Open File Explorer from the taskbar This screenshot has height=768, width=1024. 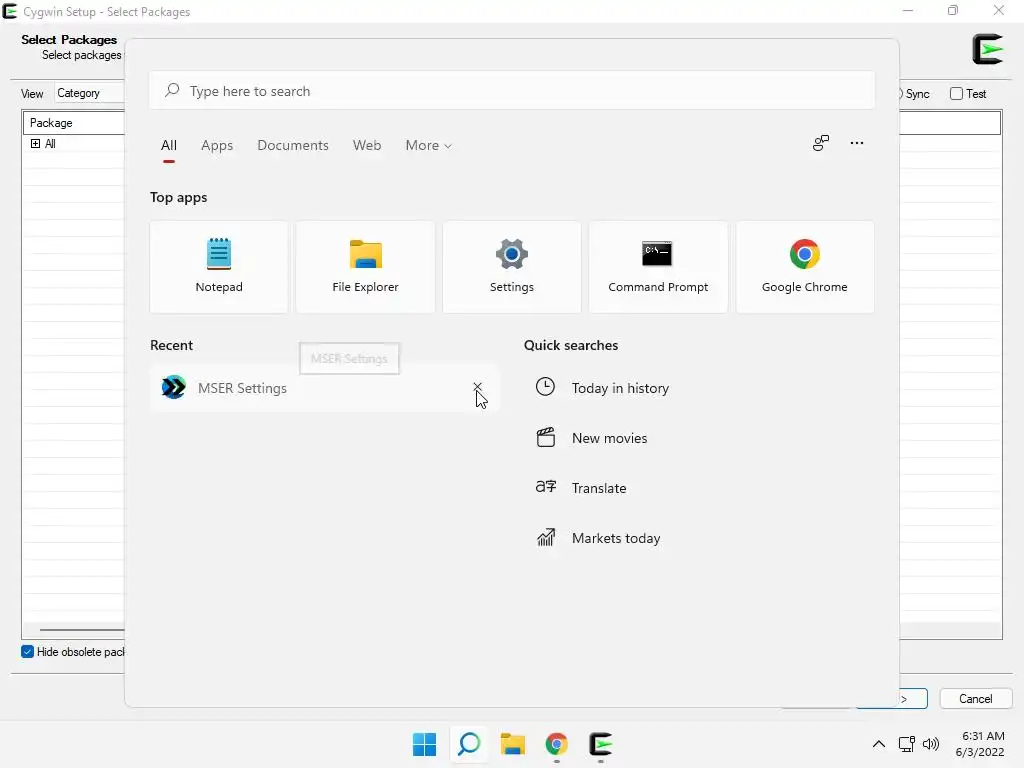(x=513, y=744)
